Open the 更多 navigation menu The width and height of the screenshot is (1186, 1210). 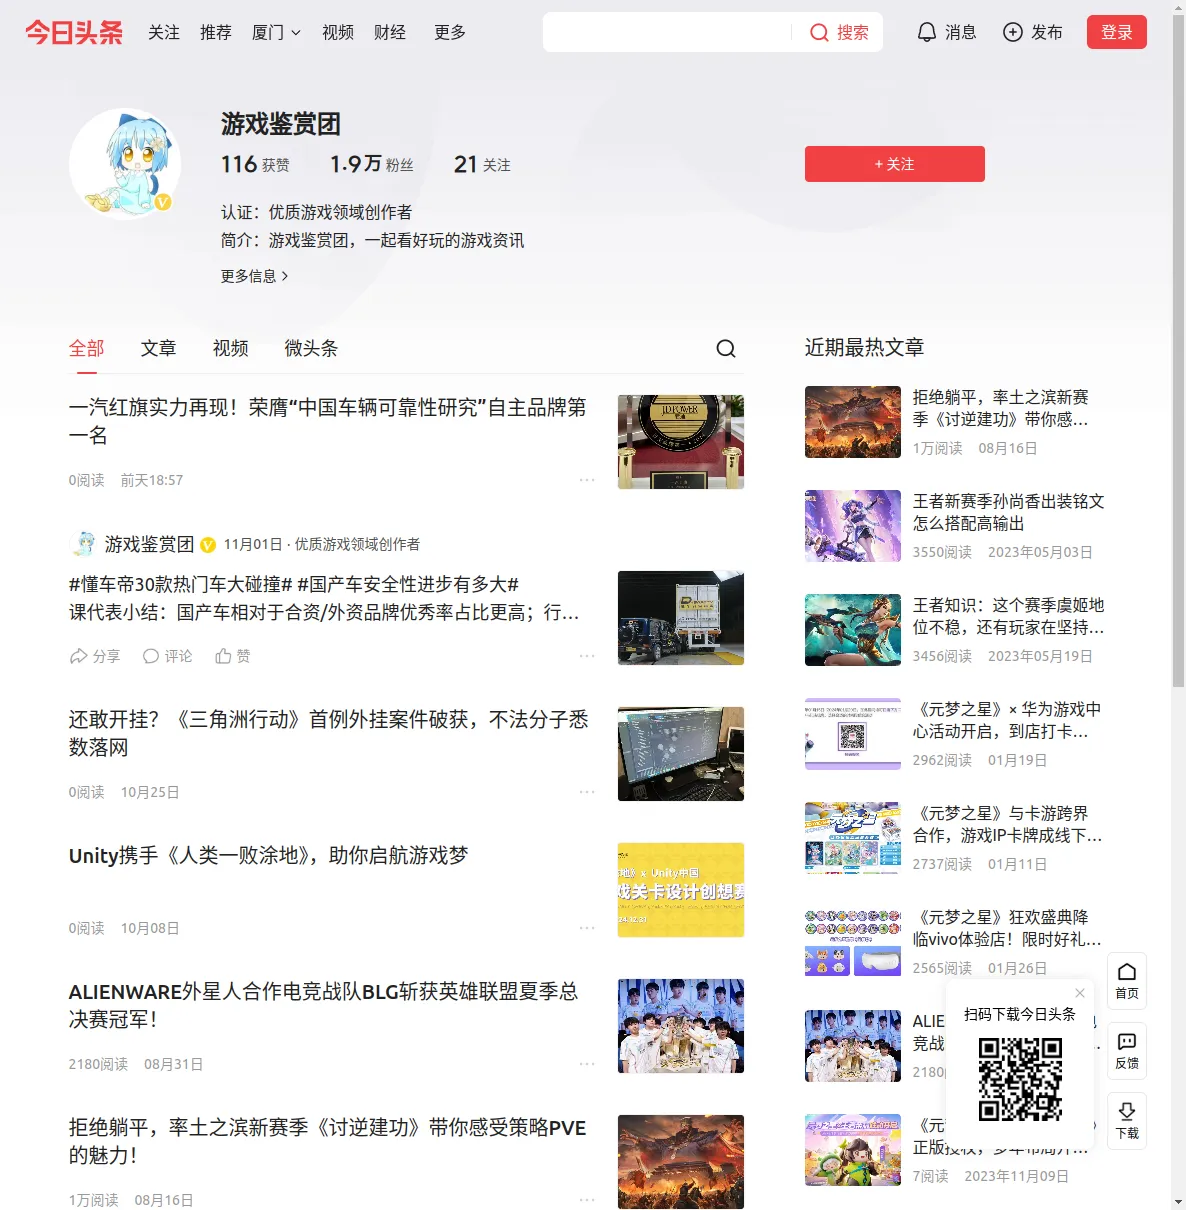(450, 33)
